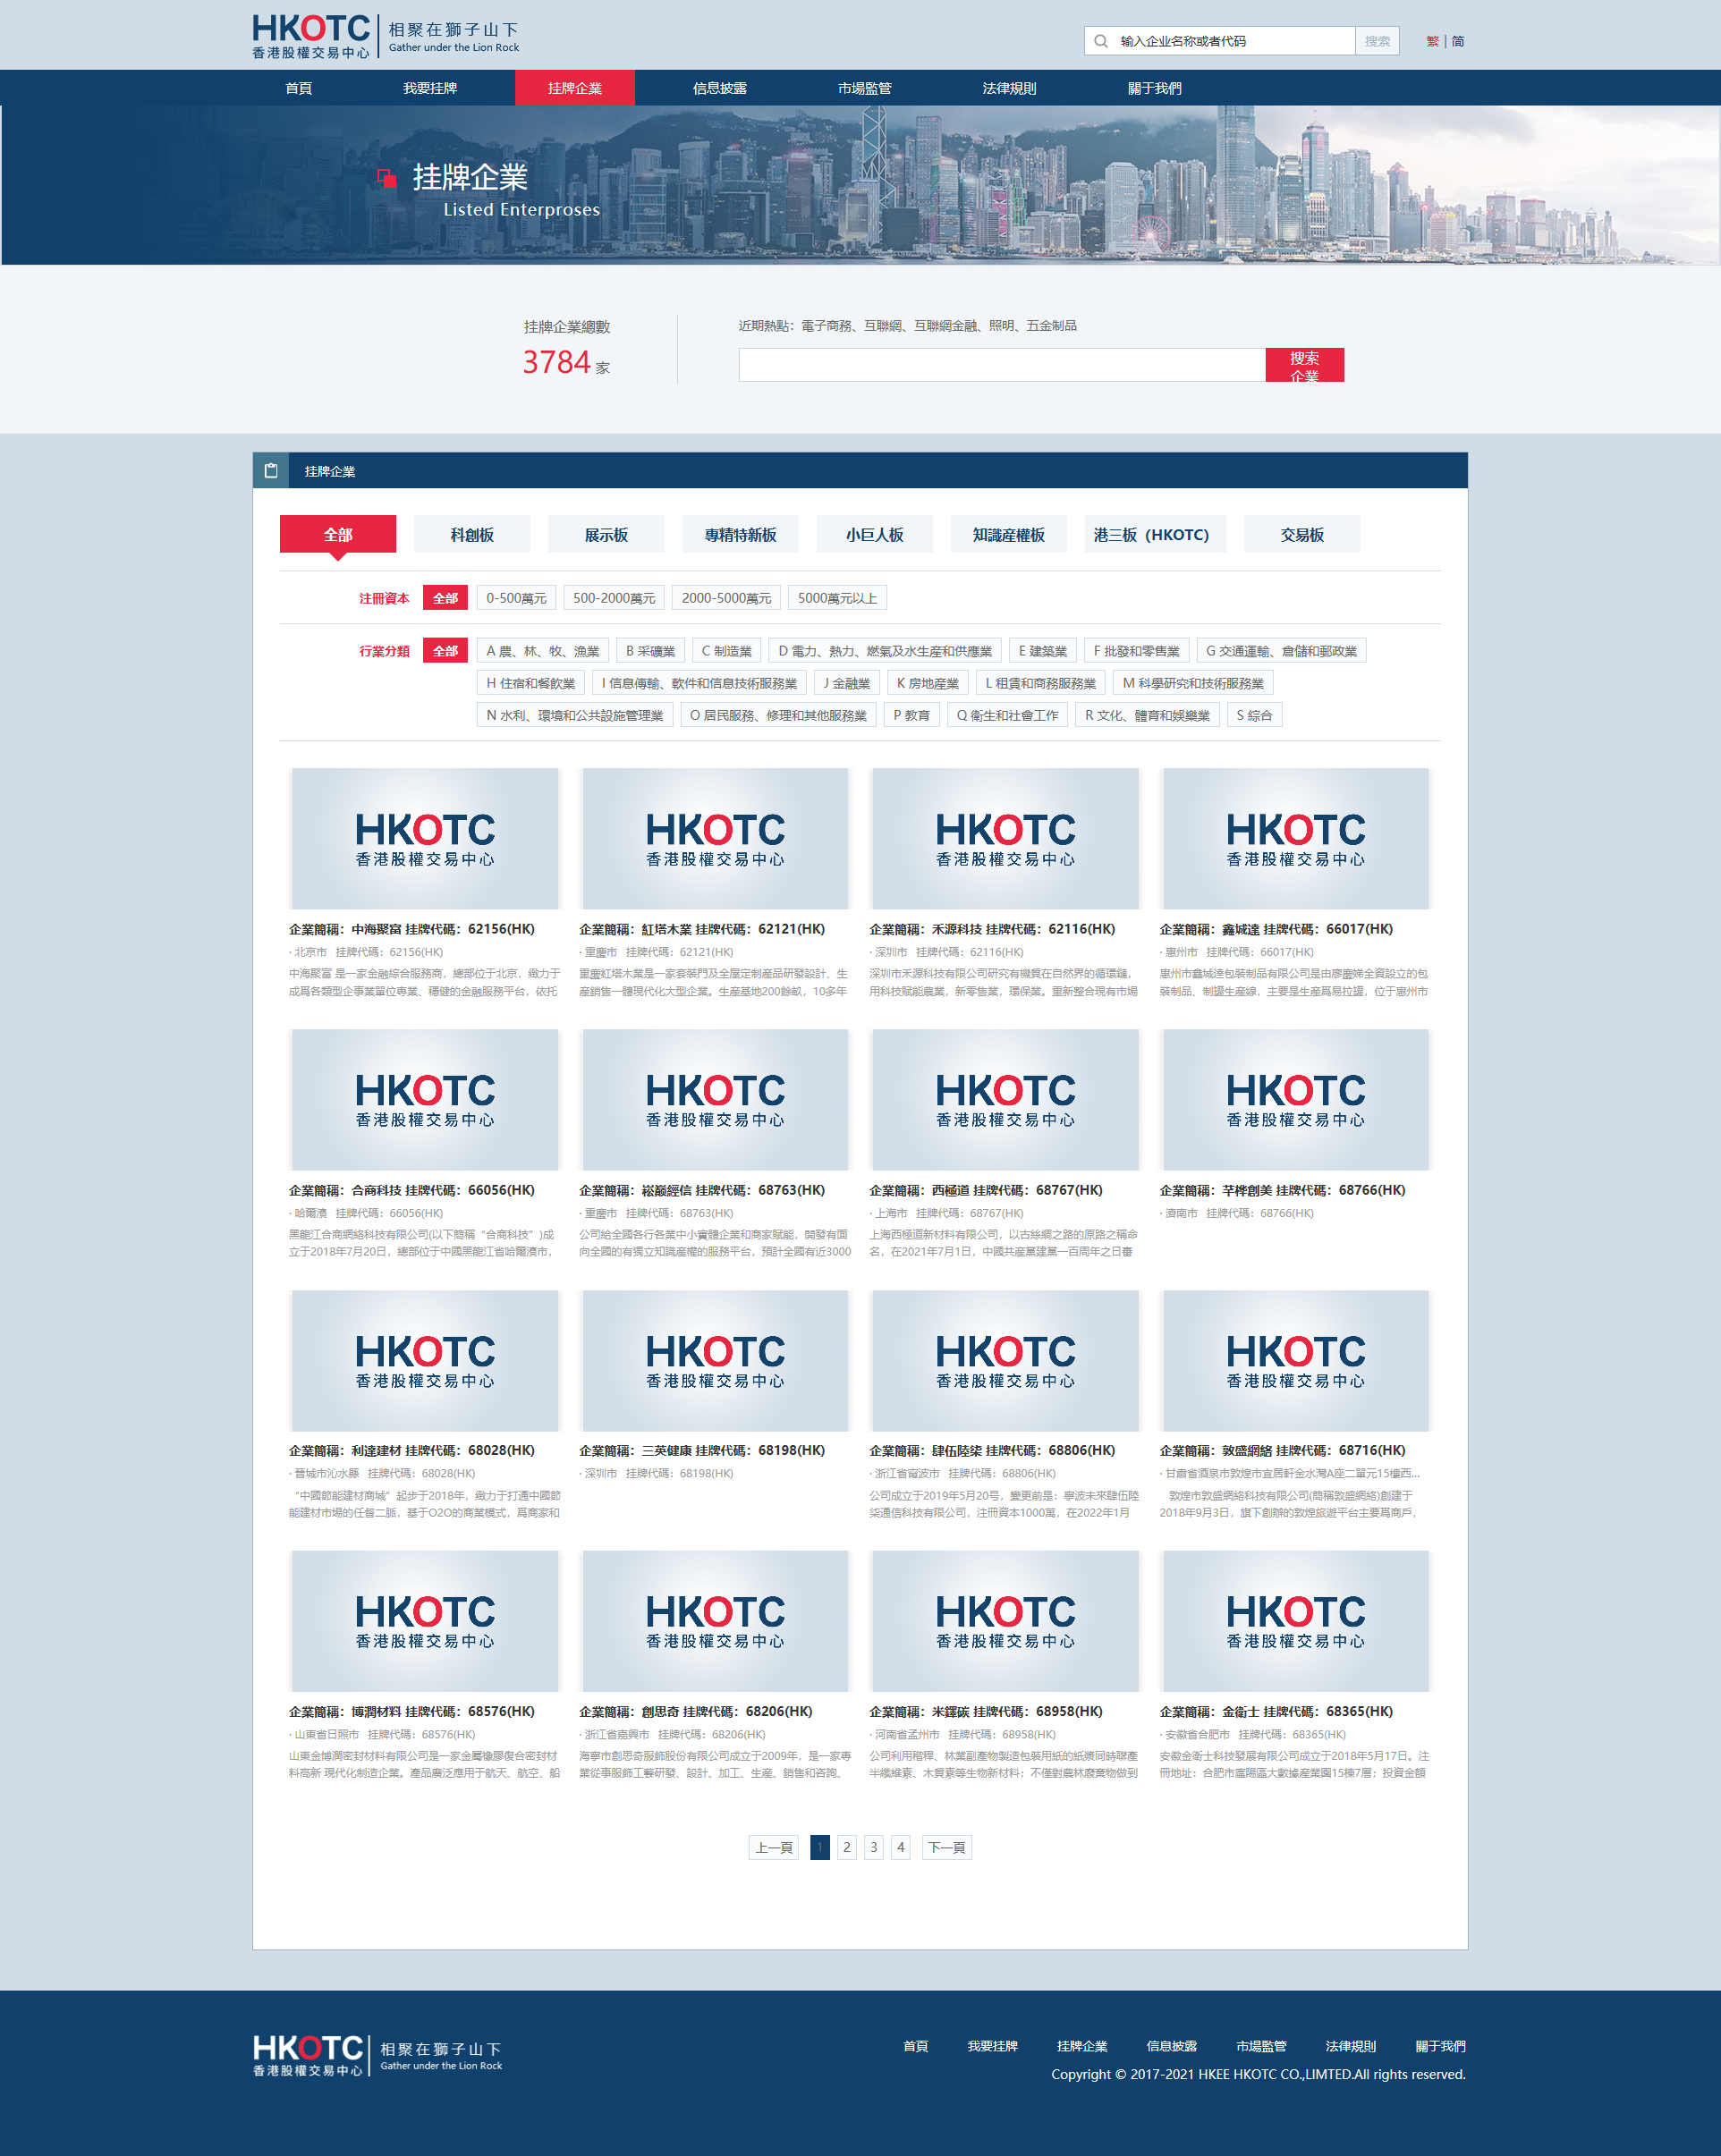Filter industry by E 建築業

click(x=1043, y=651)
